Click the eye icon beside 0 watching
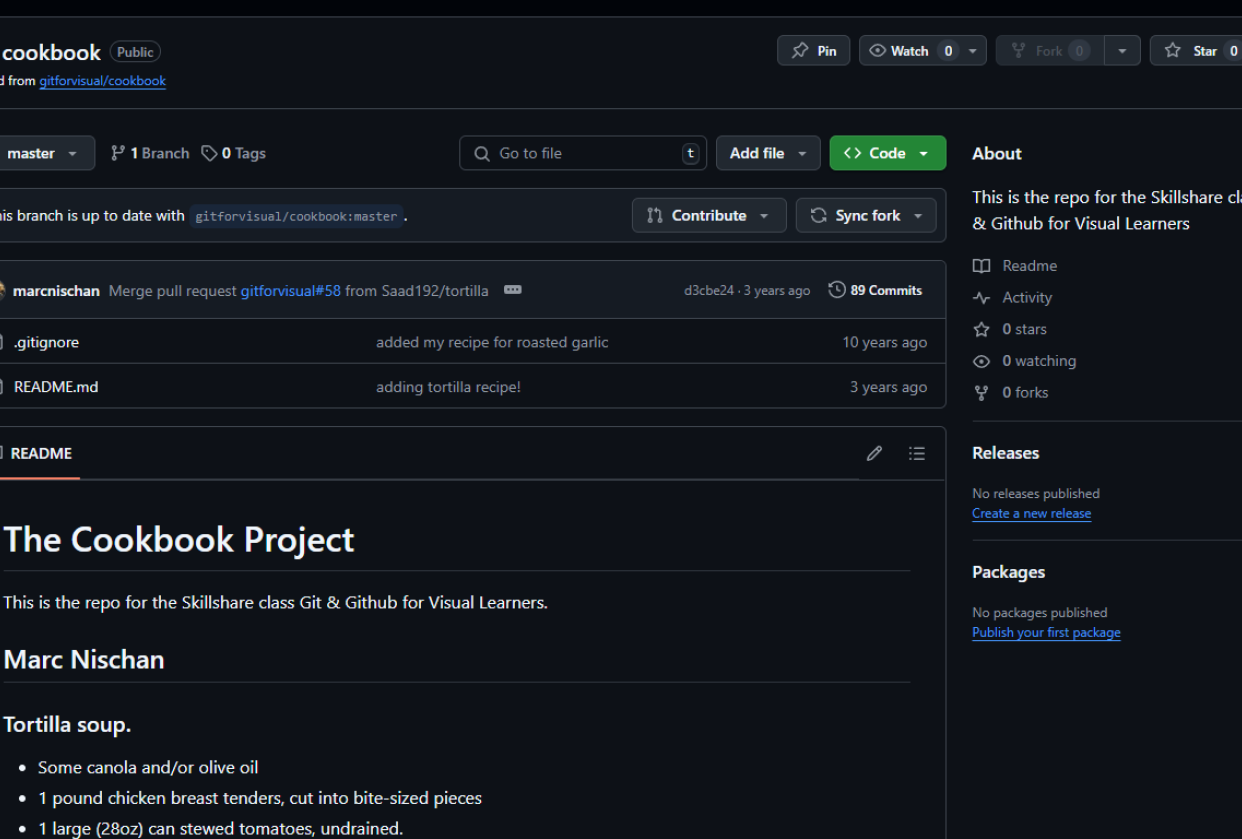Screen dimensions: 1242x839 [x=982, y=361]
